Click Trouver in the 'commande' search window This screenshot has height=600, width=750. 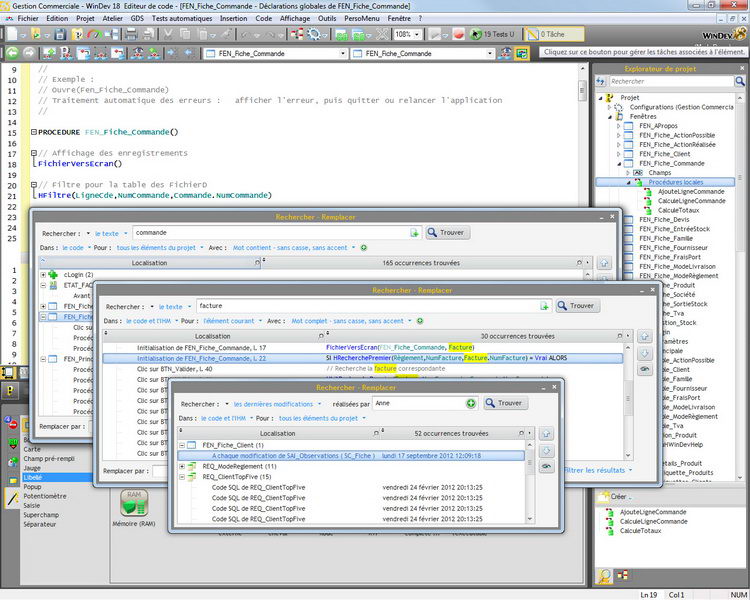(448, 233)
